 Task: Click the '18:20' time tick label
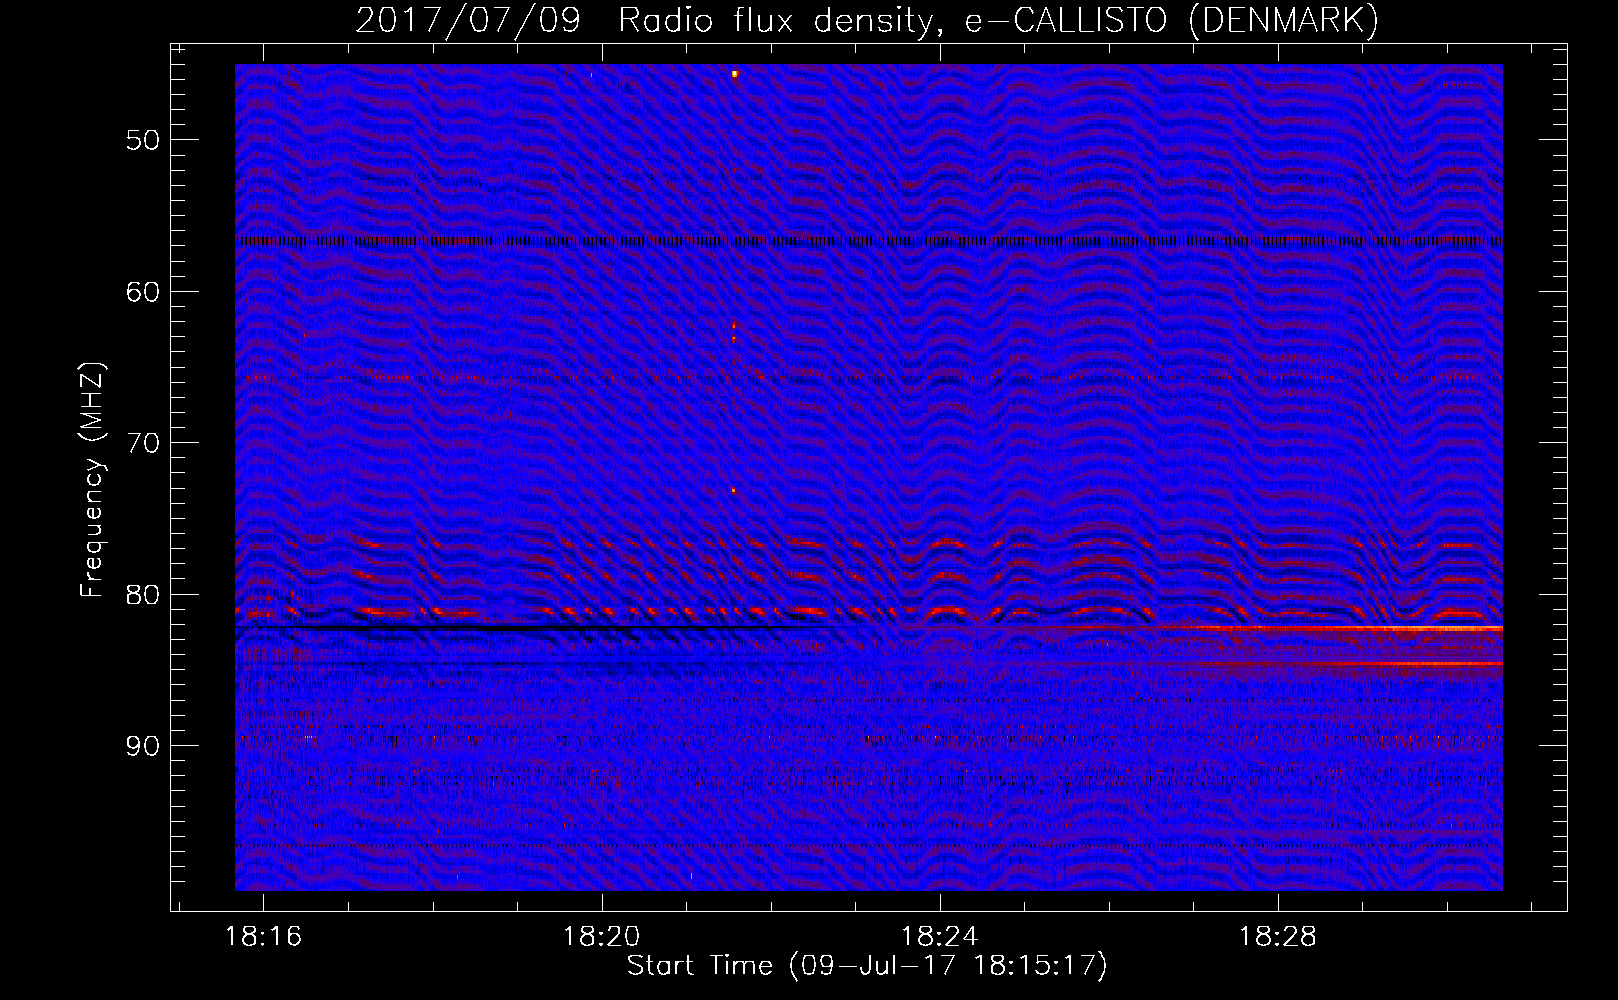[x=602, y=937]
